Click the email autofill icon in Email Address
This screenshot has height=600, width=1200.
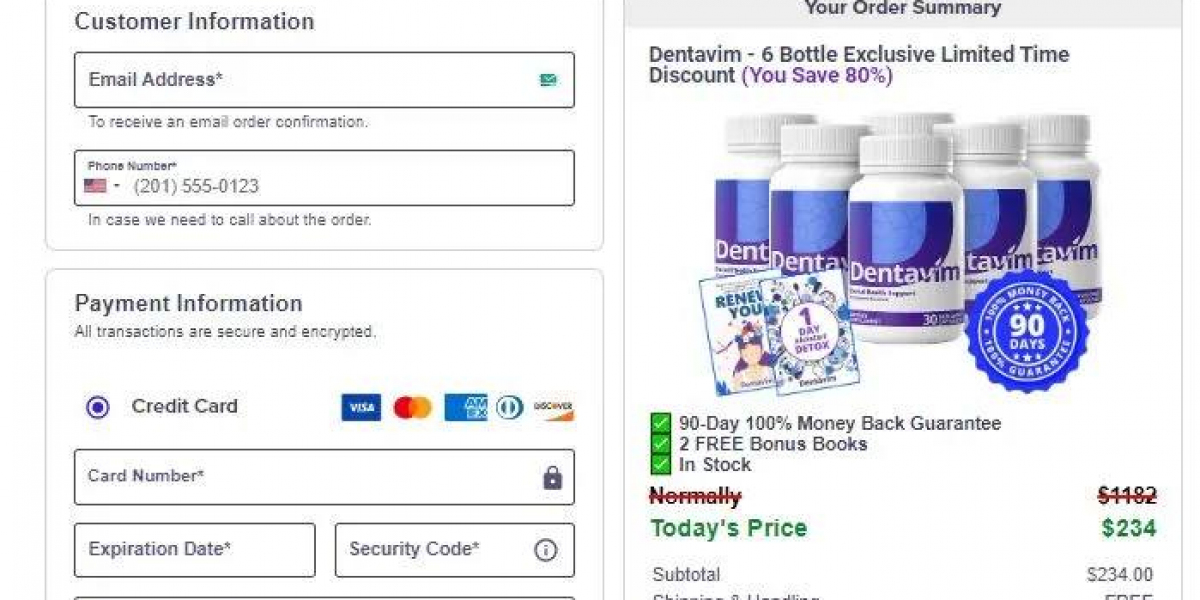click(x=548, y=80)
